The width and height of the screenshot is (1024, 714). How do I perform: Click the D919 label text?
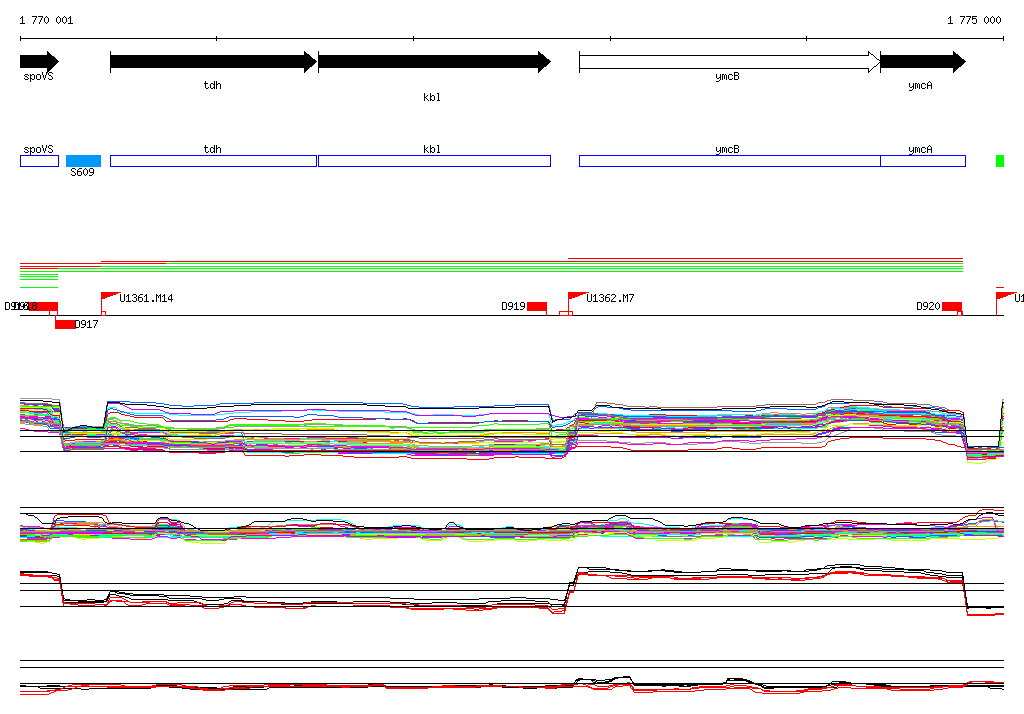click(513, 306)
